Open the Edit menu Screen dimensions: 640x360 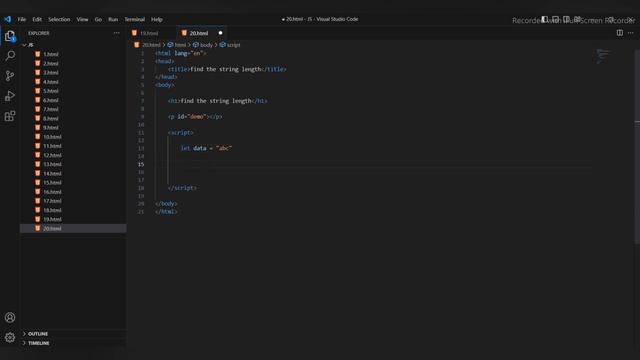(37, 19)
